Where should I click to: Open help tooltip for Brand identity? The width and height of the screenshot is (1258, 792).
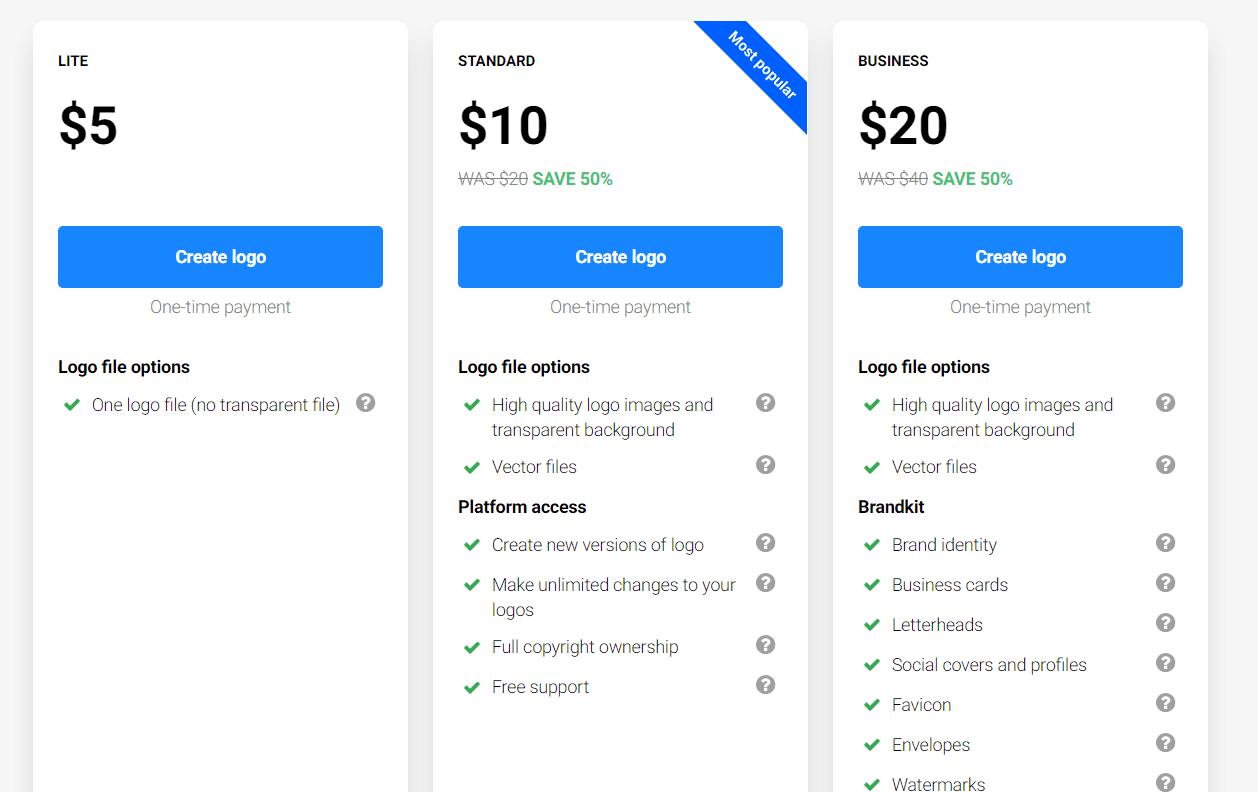tap(1166, 543)
